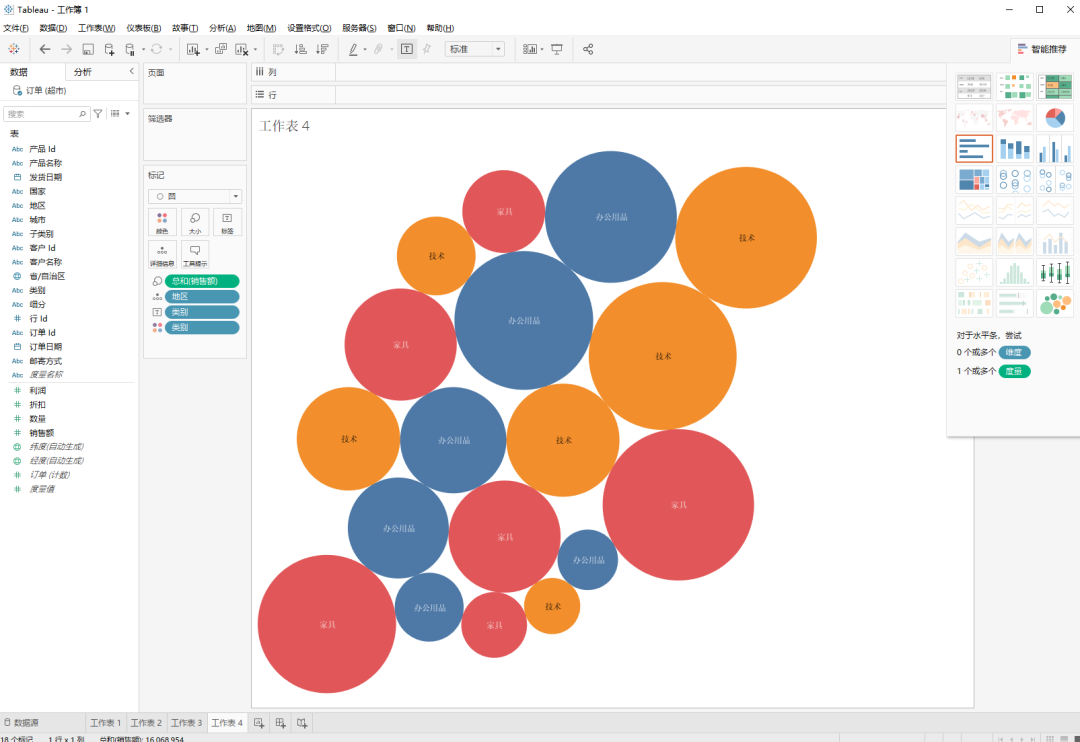Click the 颜色 color button in marks card
Image resolution: width=1080 pixels, height=742 pixels.
point(163,223)
